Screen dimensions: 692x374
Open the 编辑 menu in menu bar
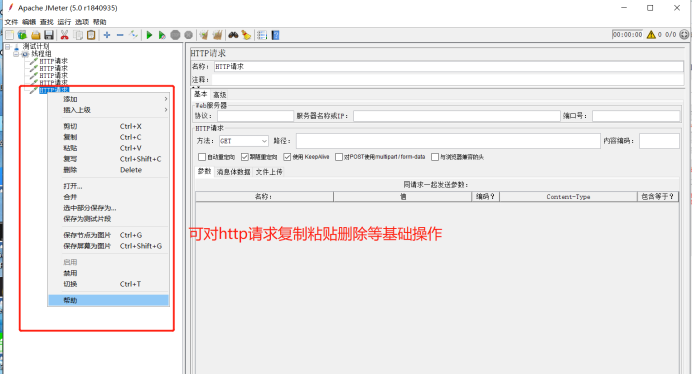click(29, 22)
